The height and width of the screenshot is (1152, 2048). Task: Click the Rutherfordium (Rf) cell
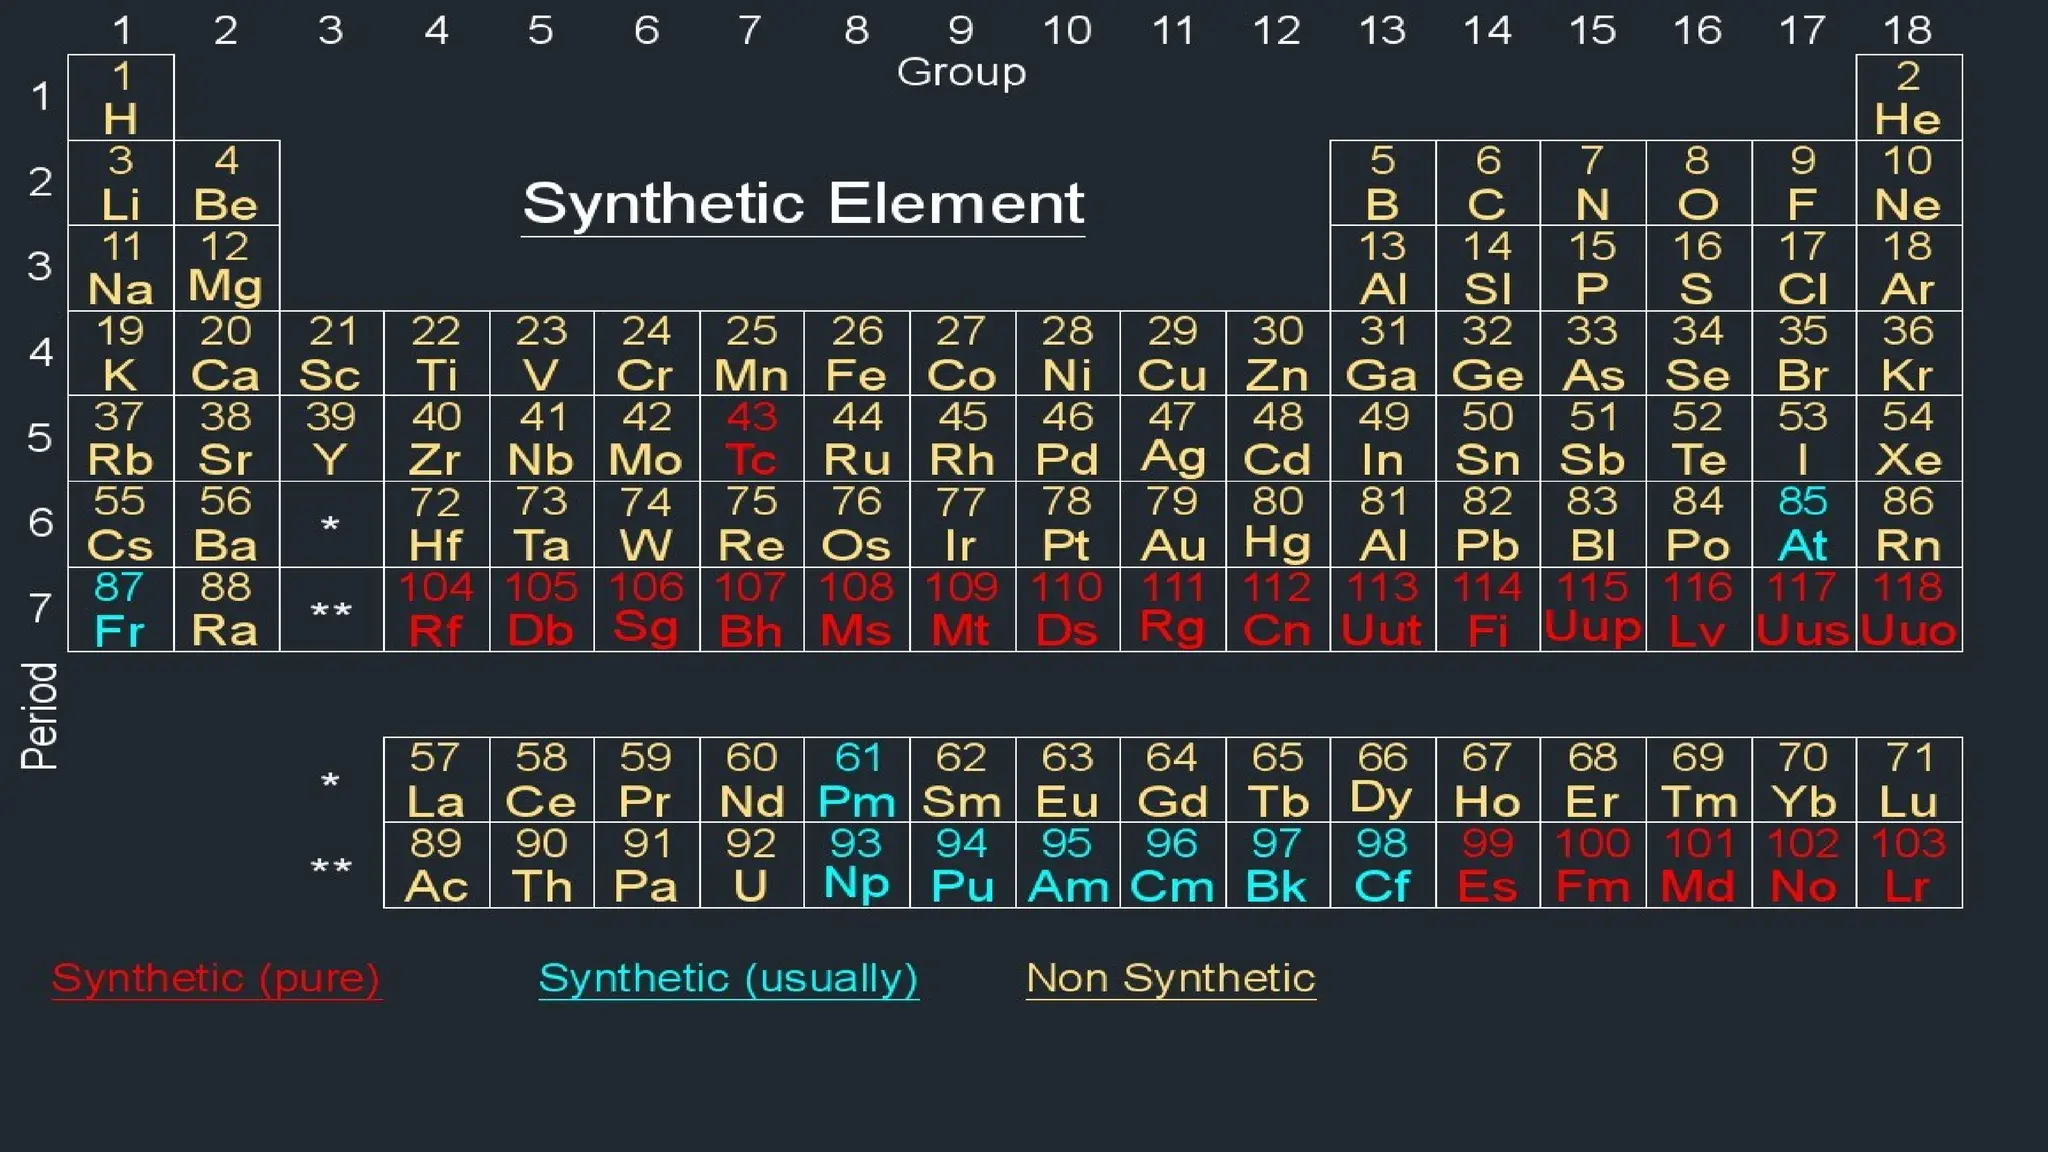[436, 609]
